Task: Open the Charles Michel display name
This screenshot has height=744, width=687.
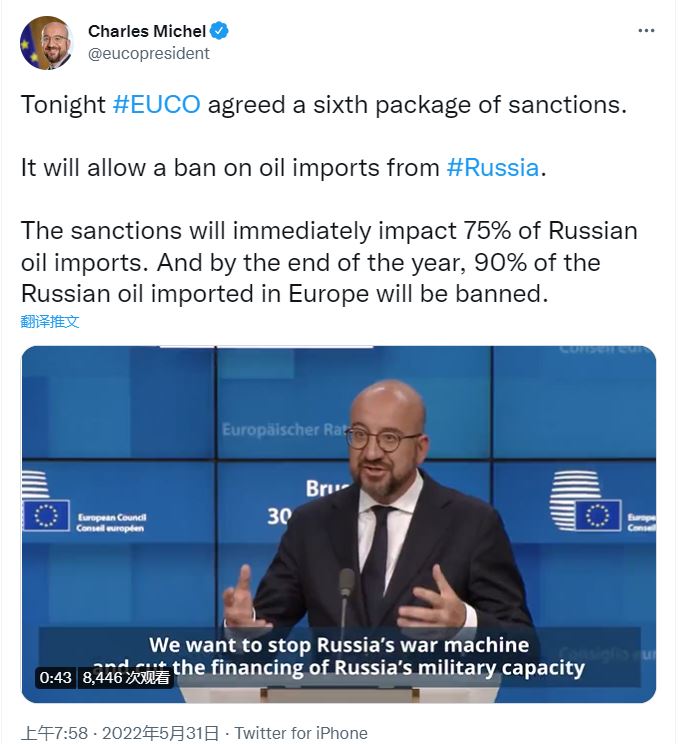Action: coord(146,31)
